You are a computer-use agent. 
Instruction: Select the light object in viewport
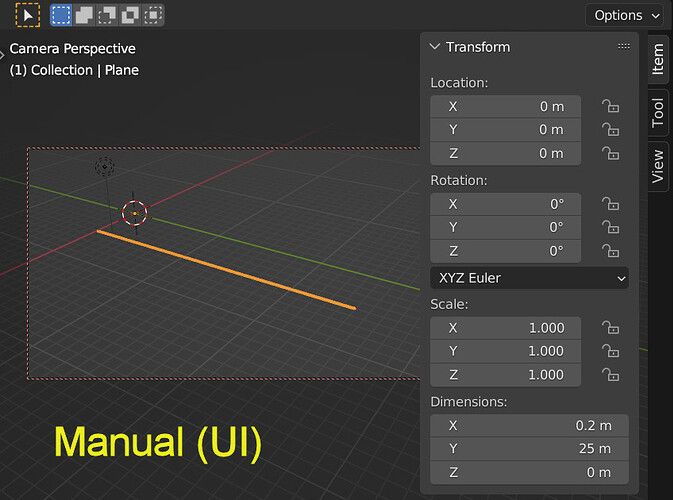pyautogui.click(x=105, y=167)
